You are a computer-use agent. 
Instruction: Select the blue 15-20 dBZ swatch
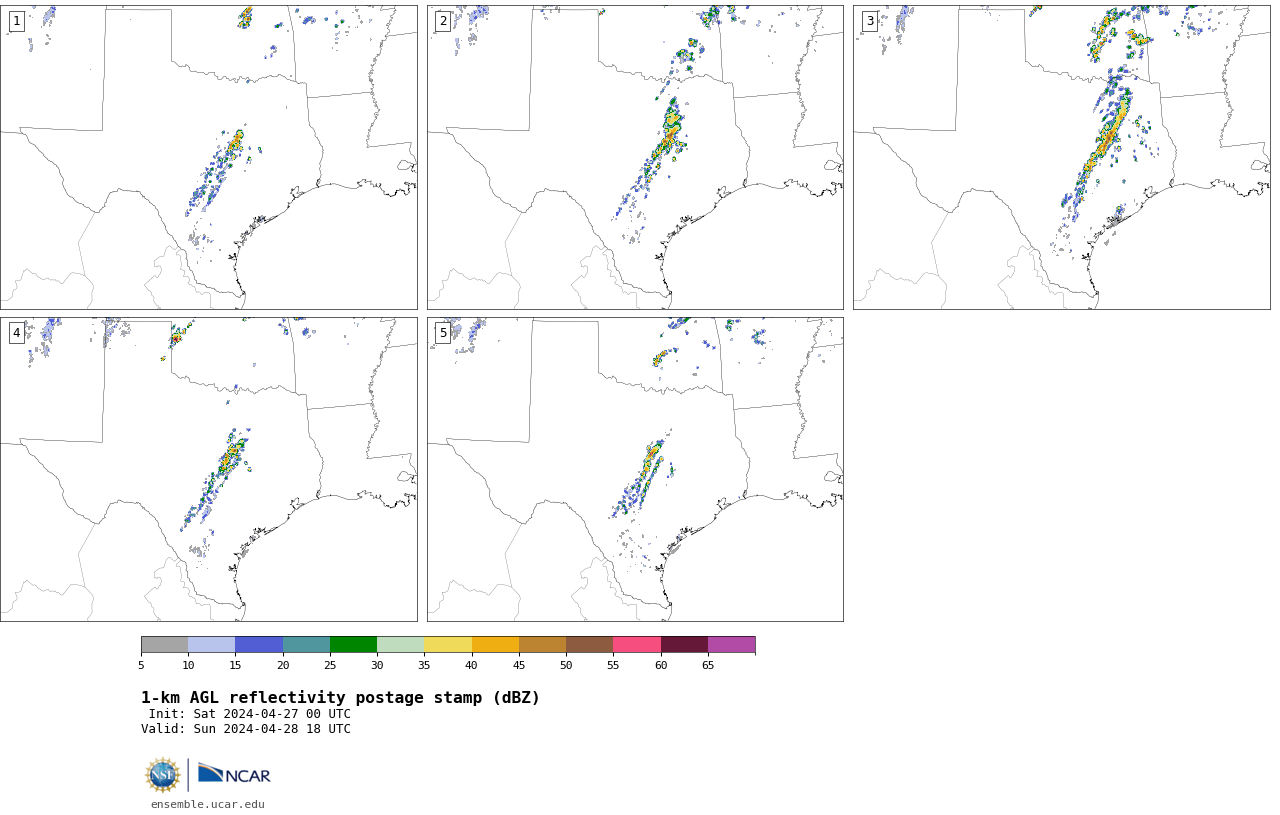pos(259,644)
